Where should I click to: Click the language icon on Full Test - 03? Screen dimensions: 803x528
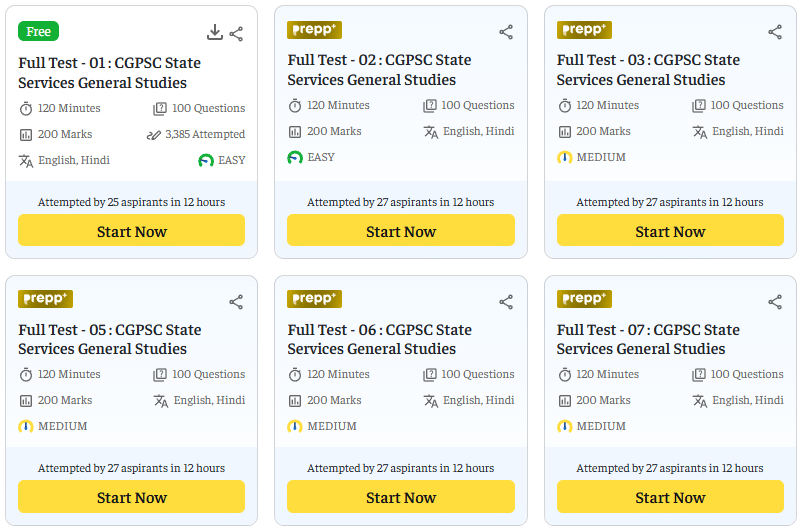click(x=700, y=132)
